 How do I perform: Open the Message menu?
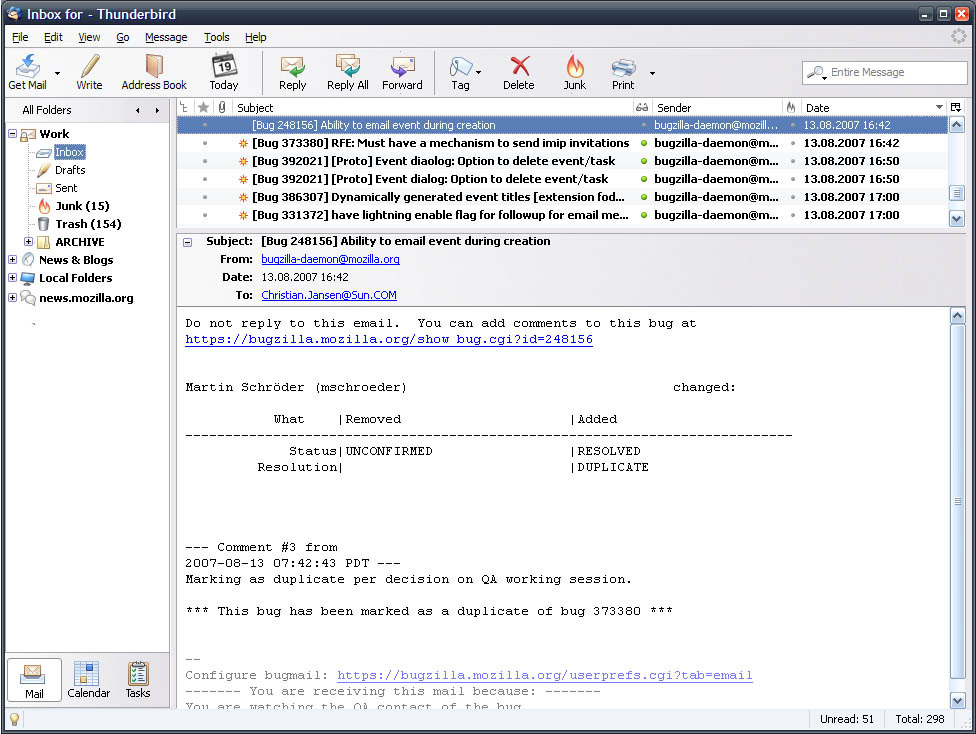166,37
